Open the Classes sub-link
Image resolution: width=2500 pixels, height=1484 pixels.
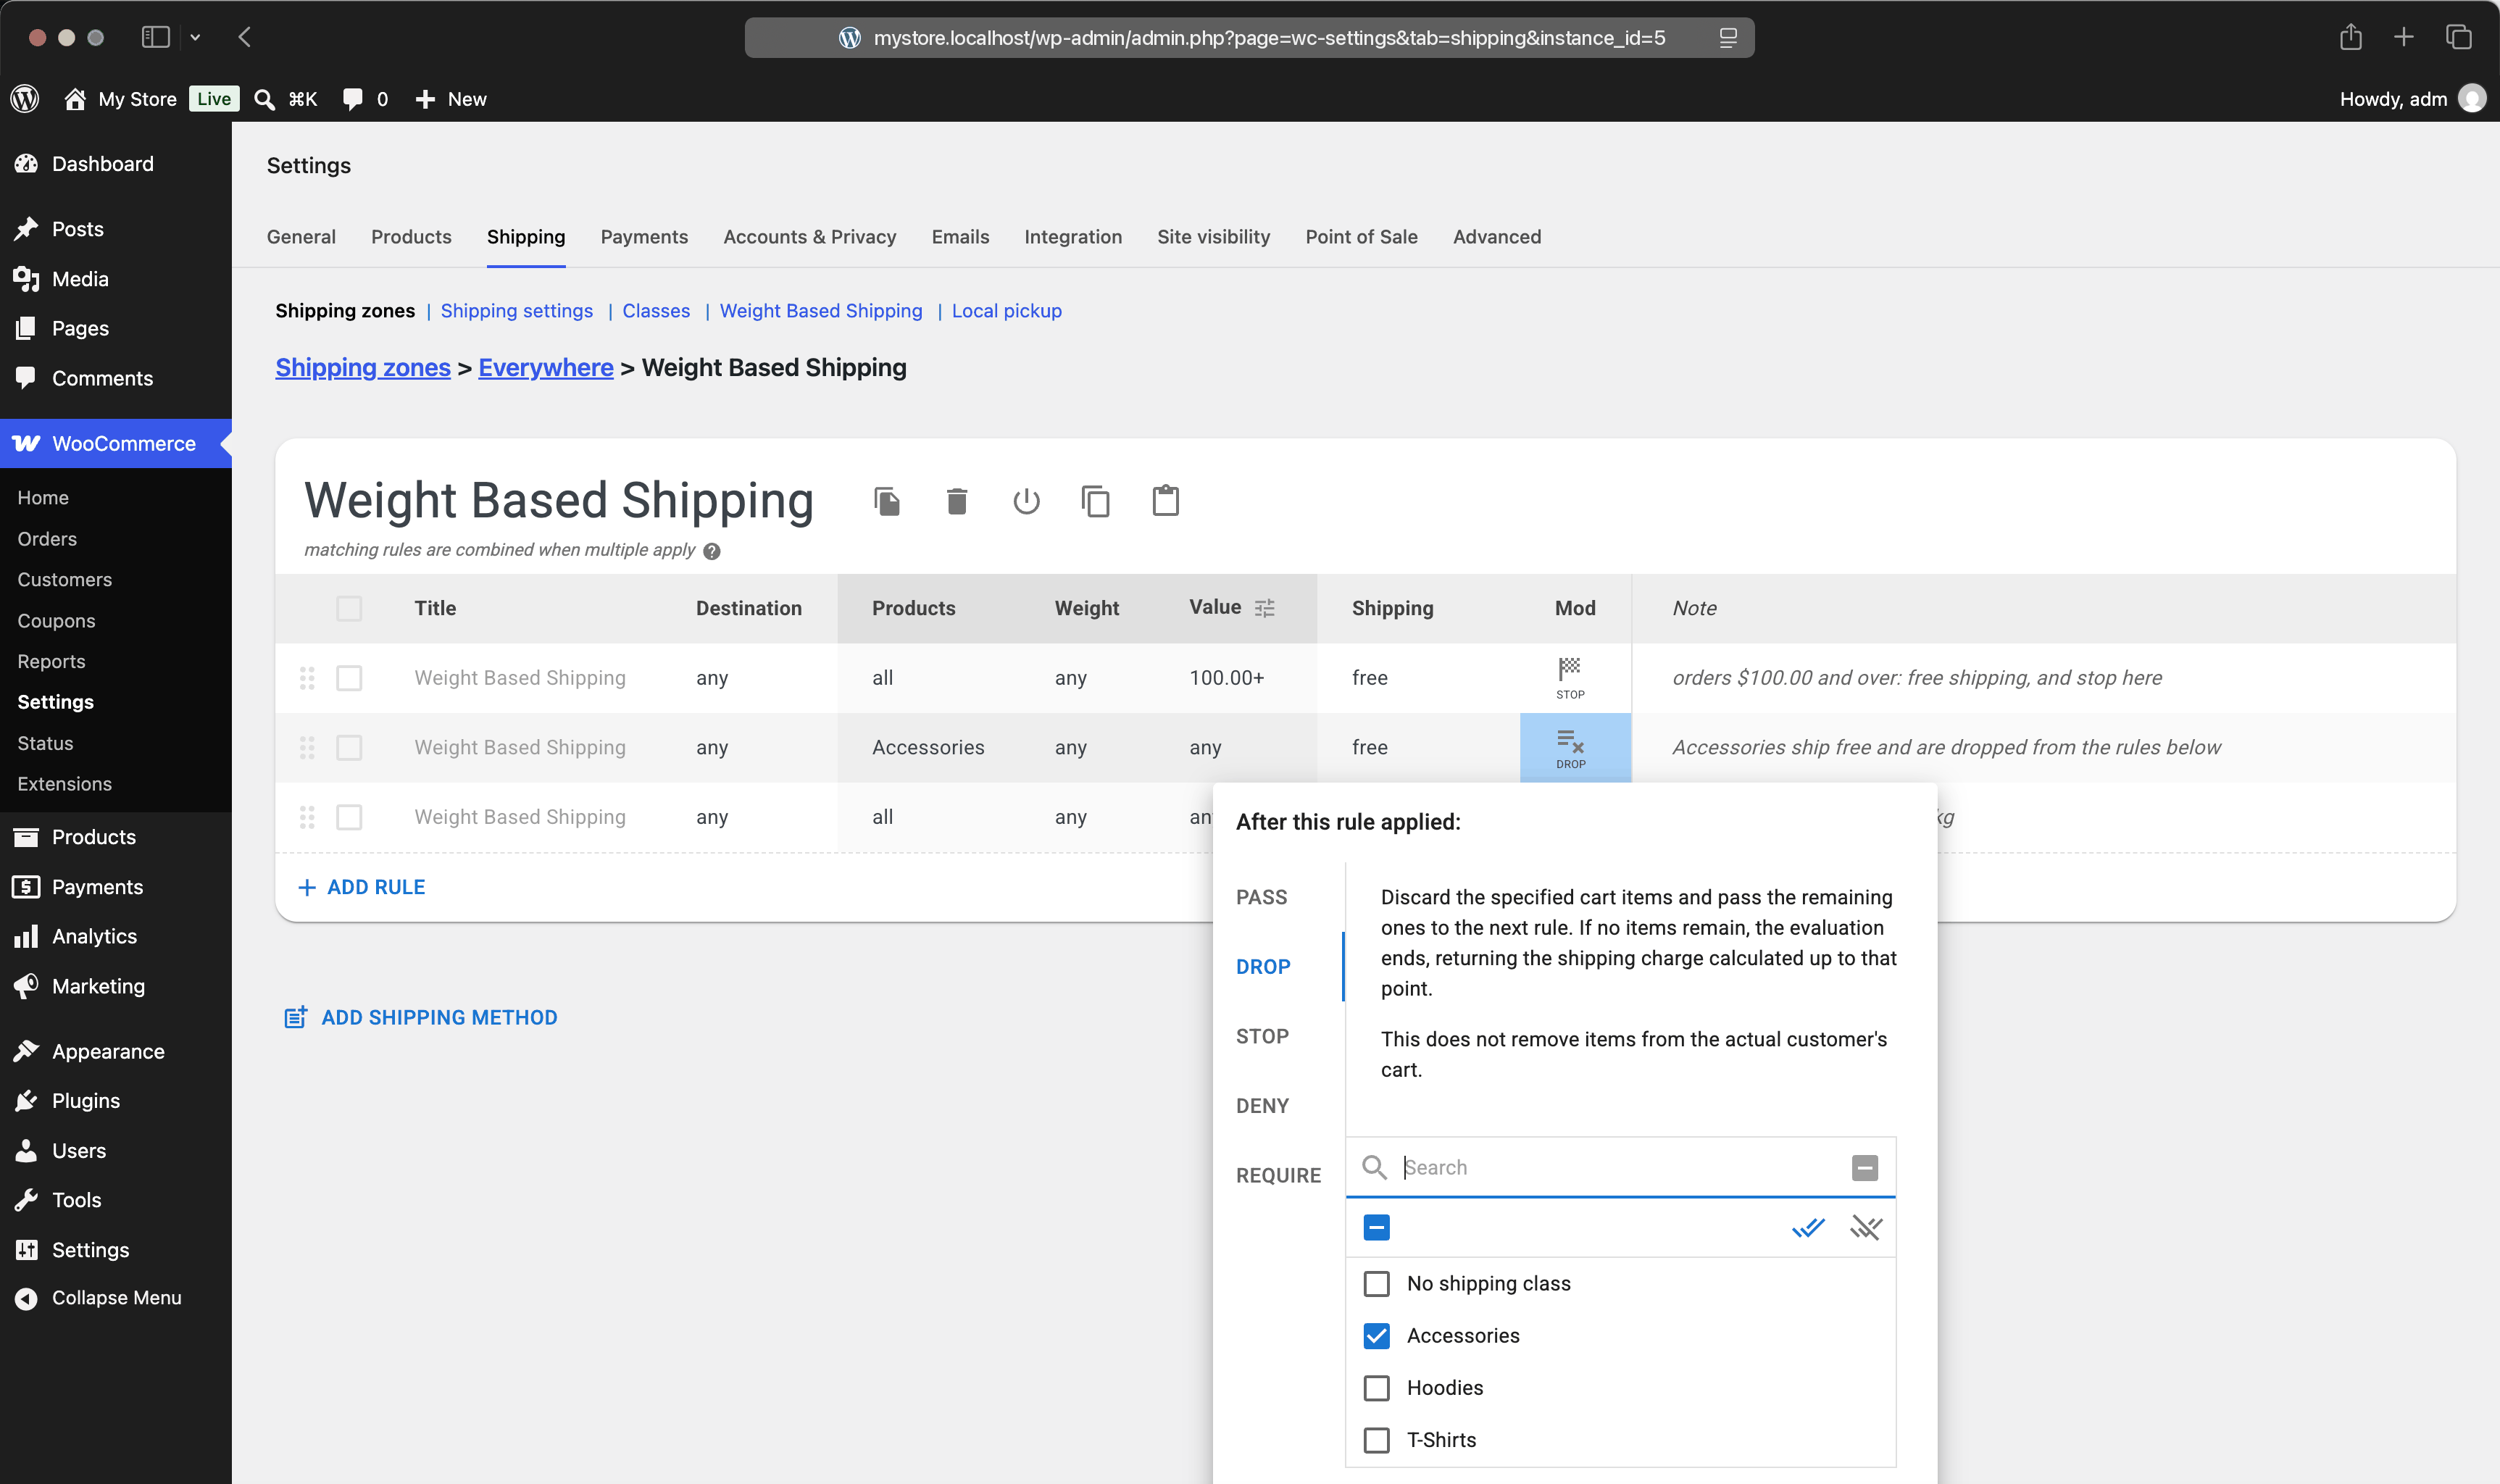pos(656,311)
